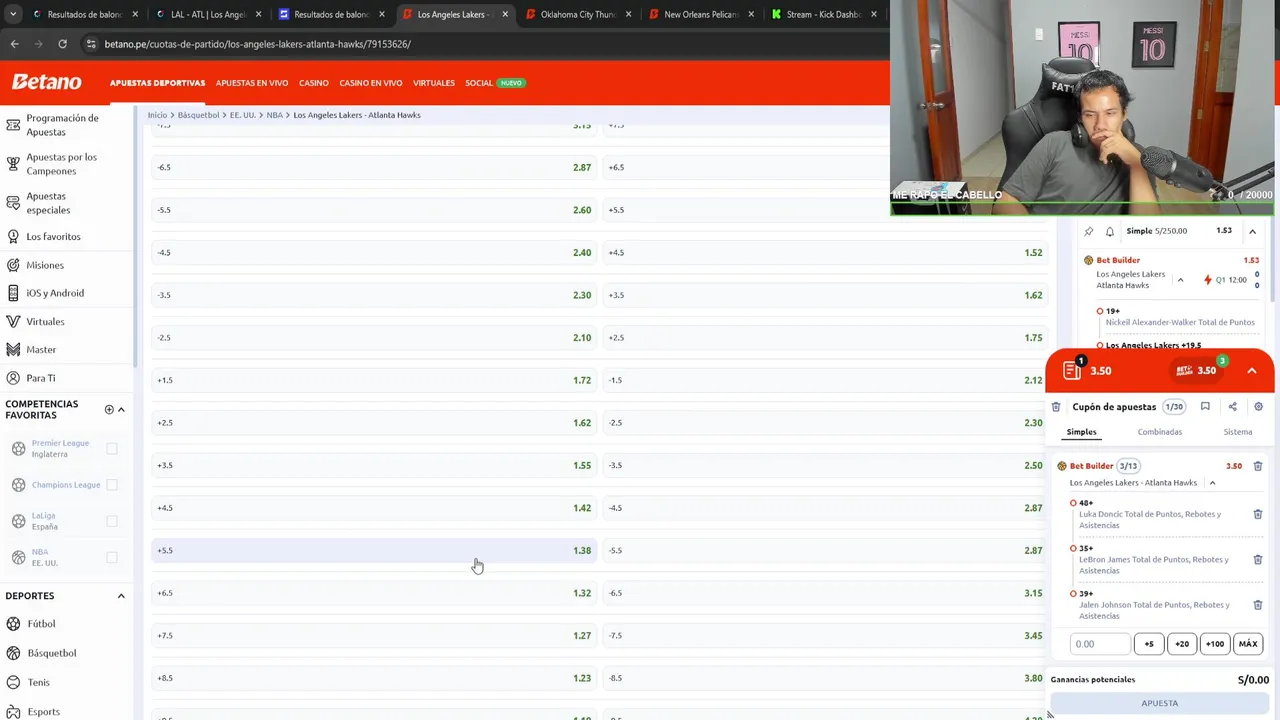The image size is (1280, 720).
Task: Go to NBA breadcrumb link
Action: [x=275, y=115]
